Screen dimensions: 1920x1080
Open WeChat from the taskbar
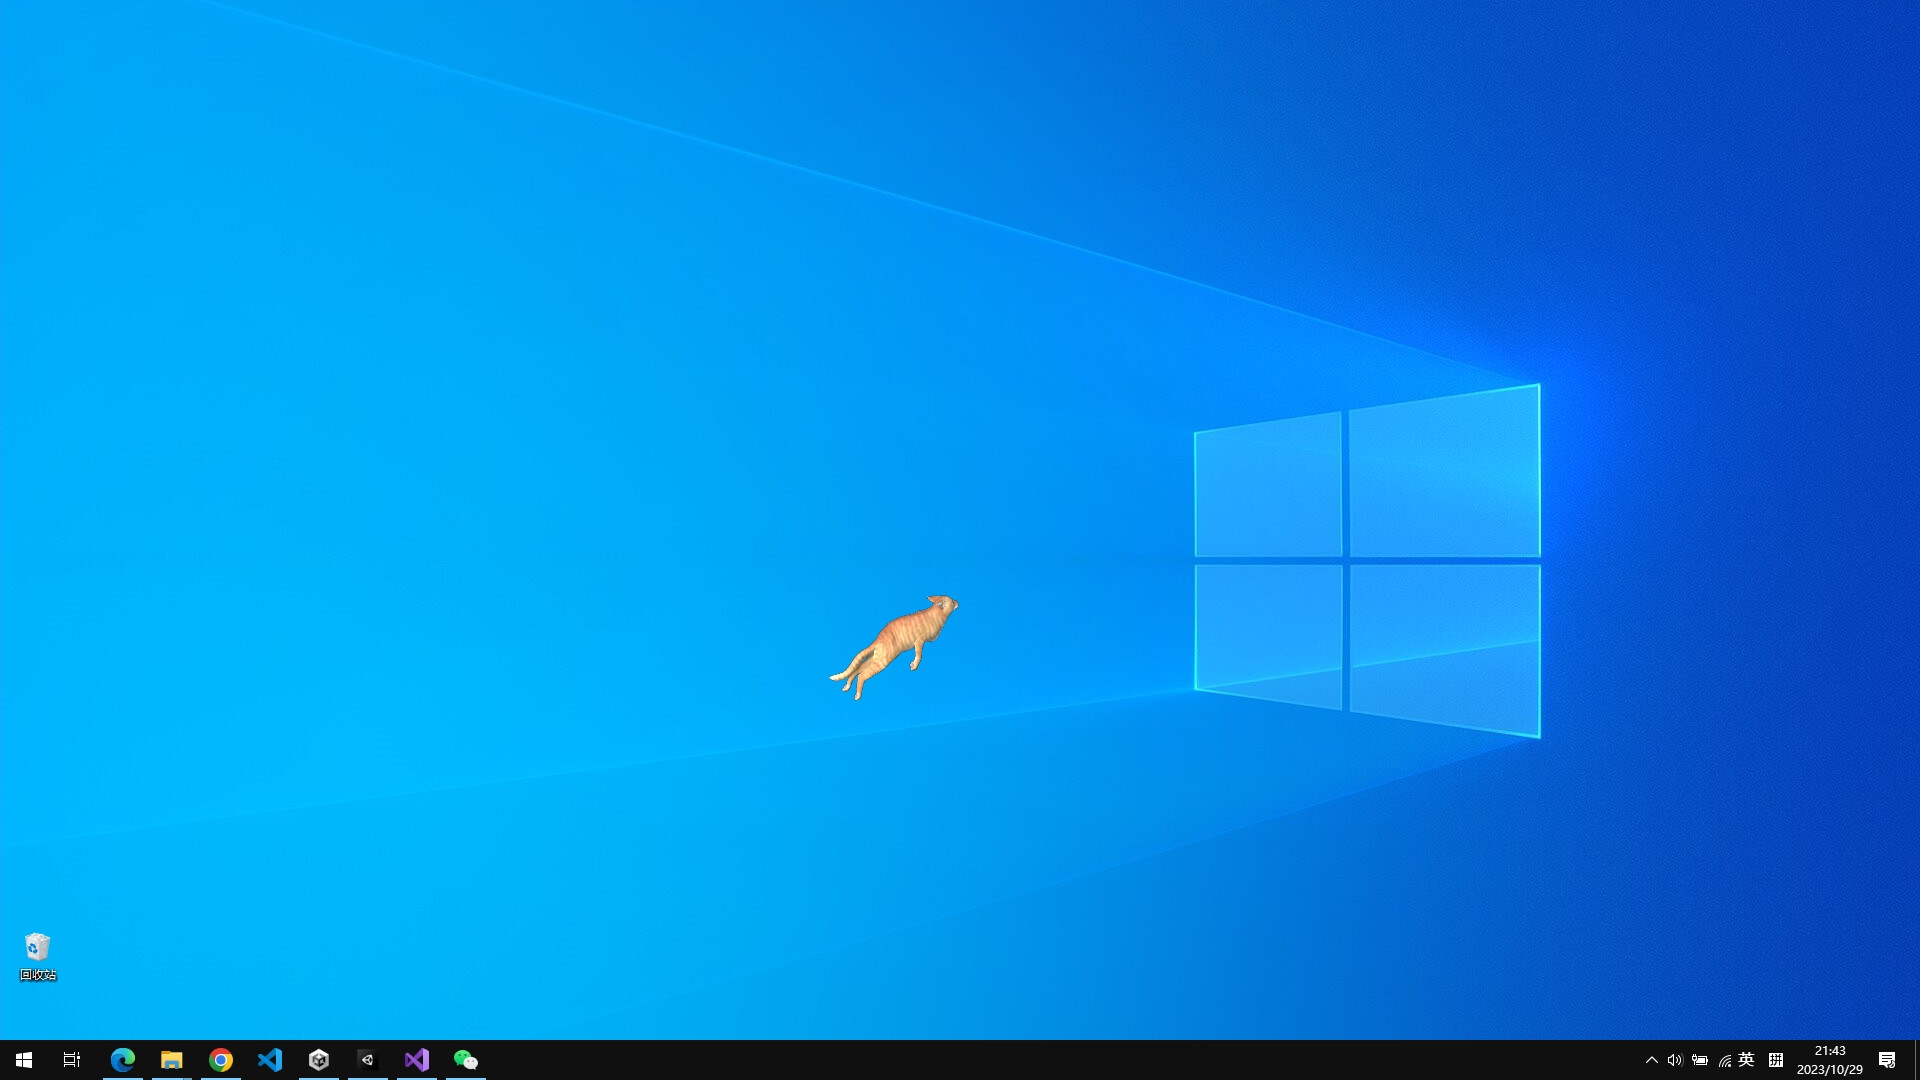click(x=466, y=1060)
